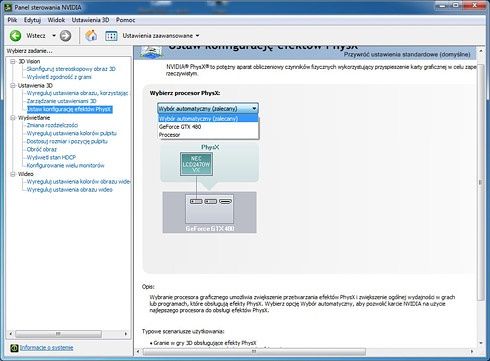Open the home icon in toolbar
Viewport: 490px width, 361px height.
click(91, 35)
